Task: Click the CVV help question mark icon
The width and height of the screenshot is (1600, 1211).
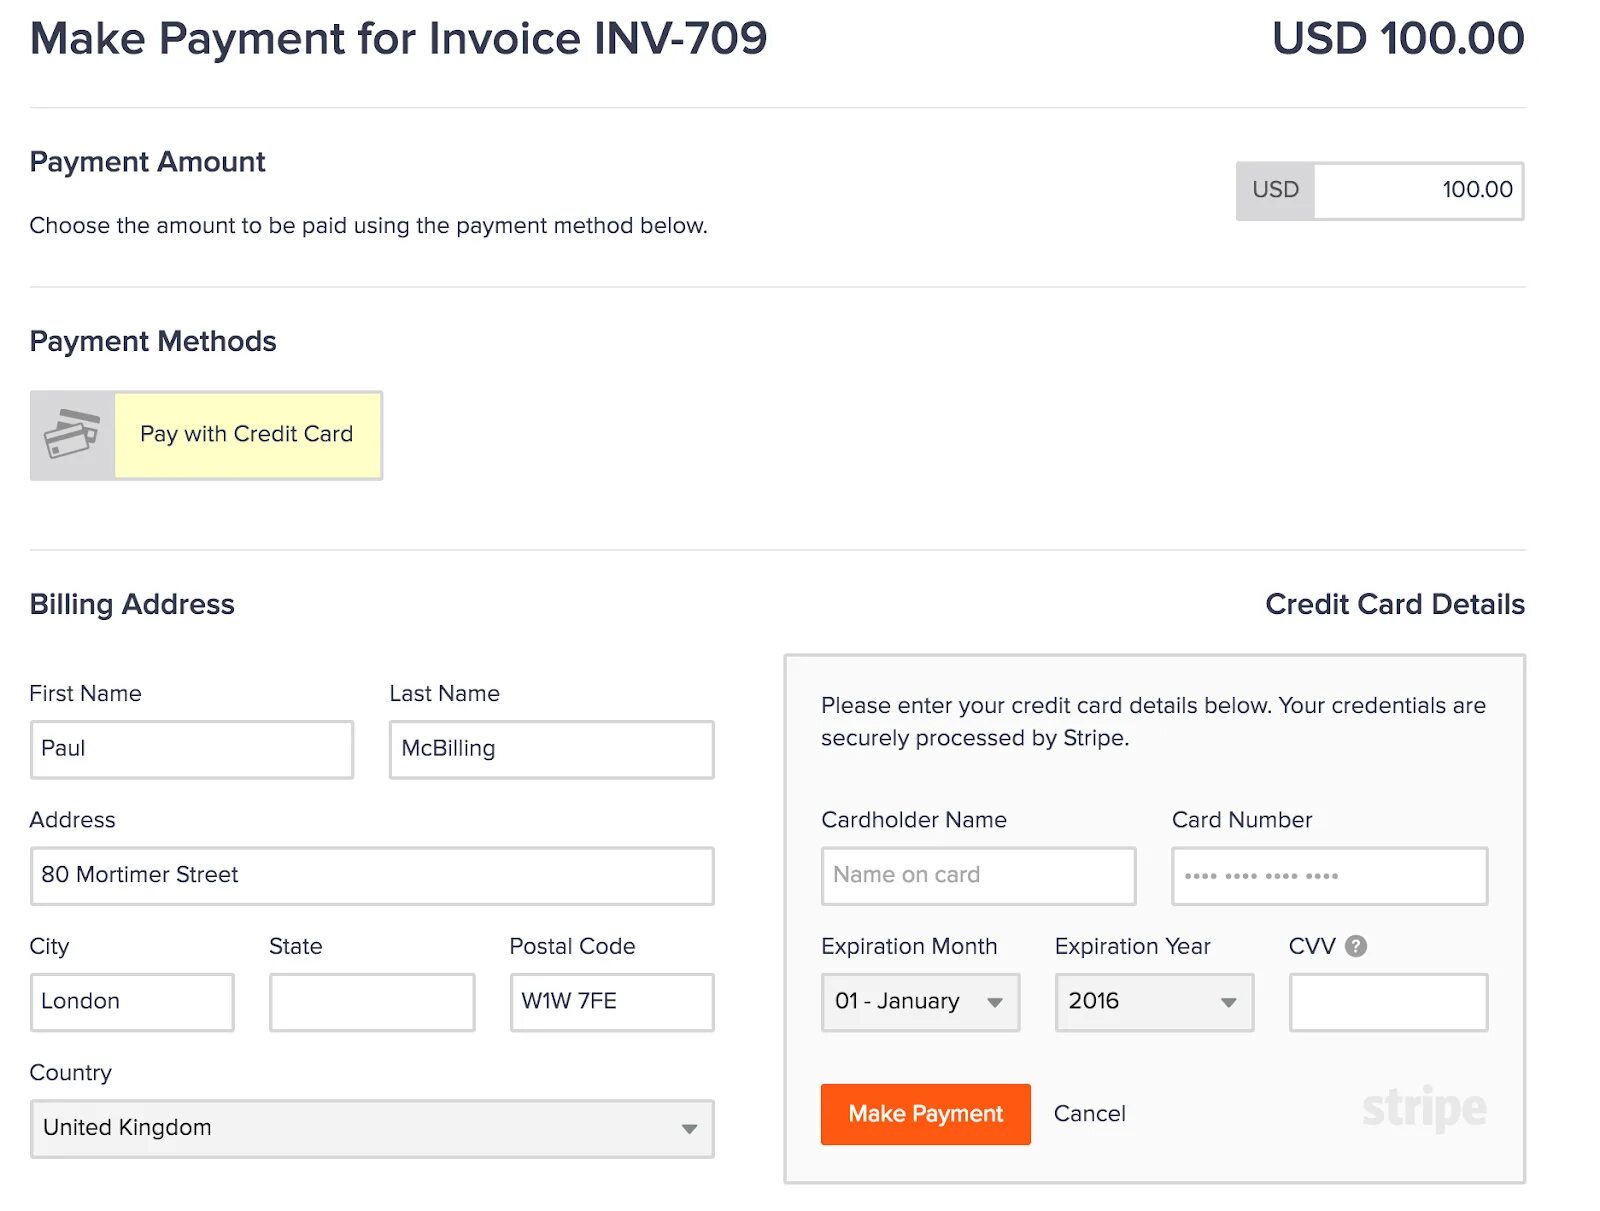Action: pyautogui.click(x=1356, y=946)
